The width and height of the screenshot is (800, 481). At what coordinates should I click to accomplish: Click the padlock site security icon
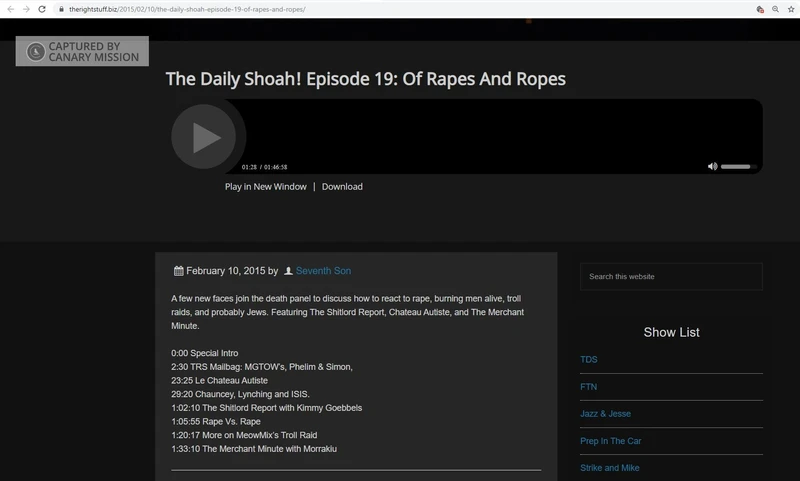[62, 8]
